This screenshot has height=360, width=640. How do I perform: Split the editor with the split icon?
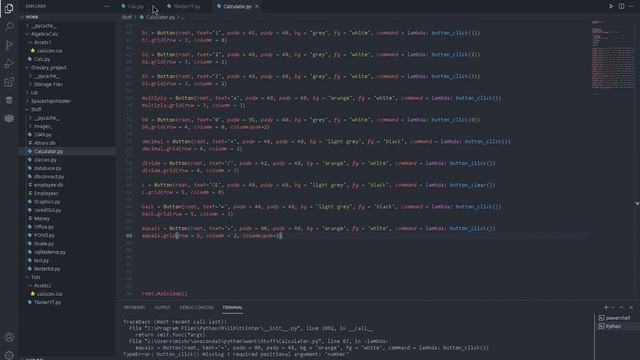pos(621,6)
